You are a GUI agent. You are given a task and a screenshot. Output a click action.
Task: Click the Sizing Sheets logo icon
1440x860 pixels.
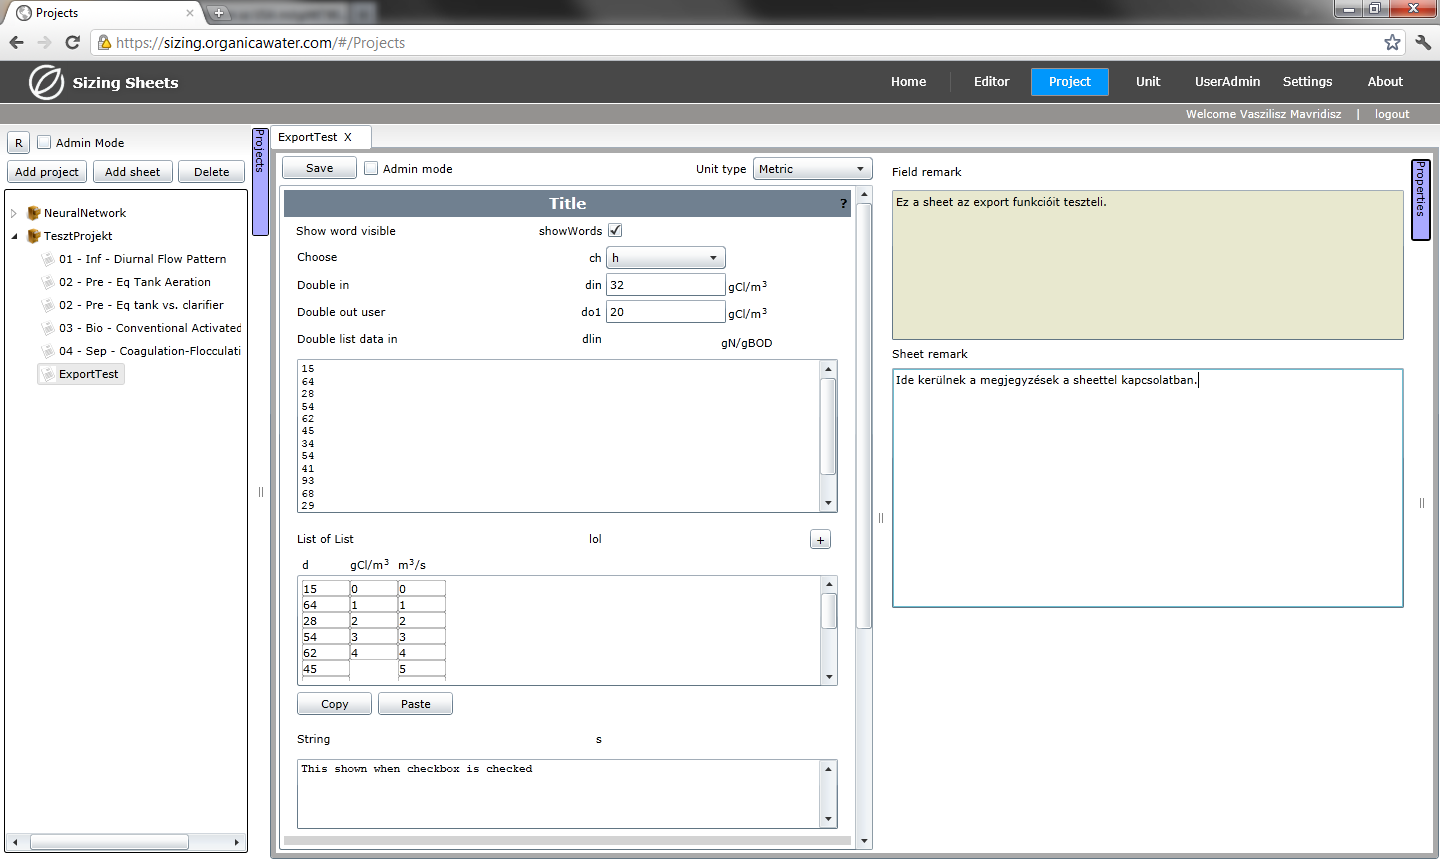pos(46,82)
